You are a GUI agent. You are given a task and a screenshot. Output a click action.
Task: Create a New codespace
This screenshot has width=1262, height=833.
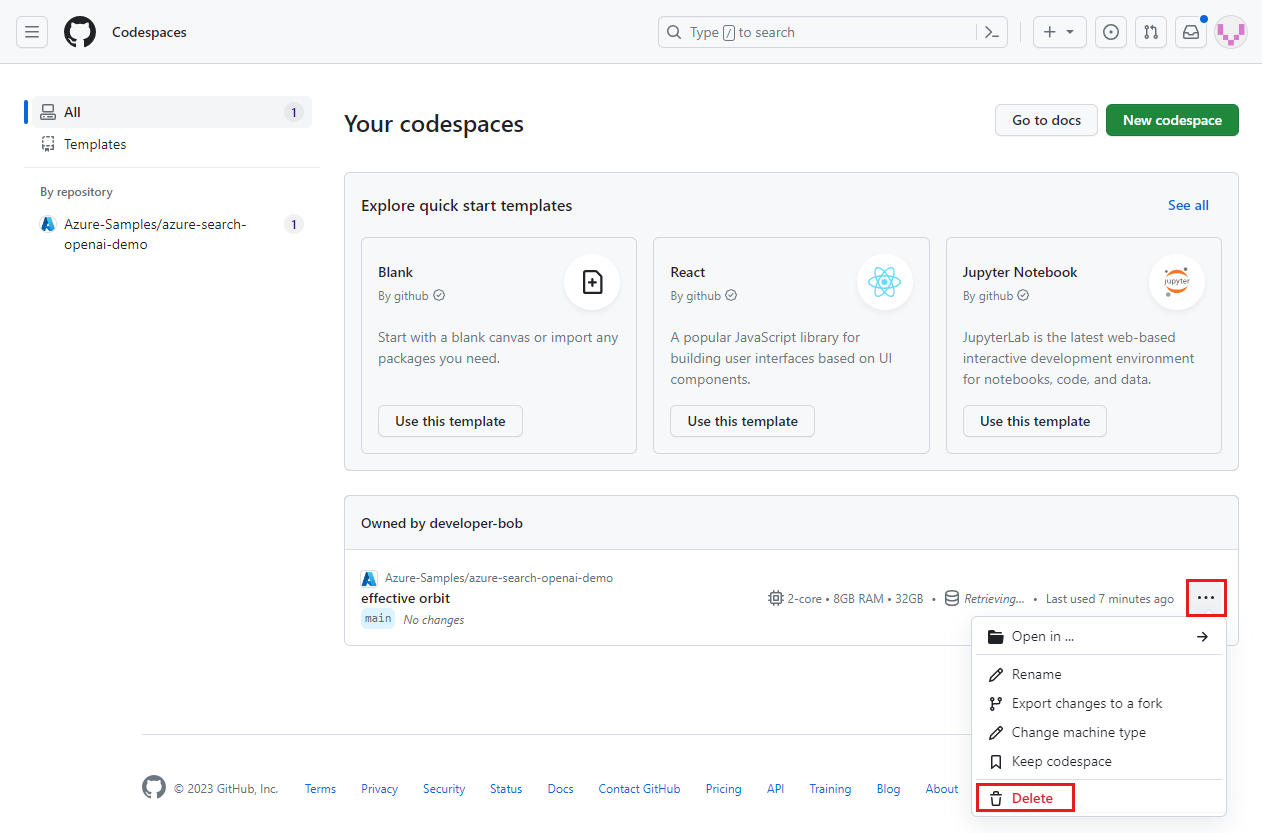coord(1171,119)
